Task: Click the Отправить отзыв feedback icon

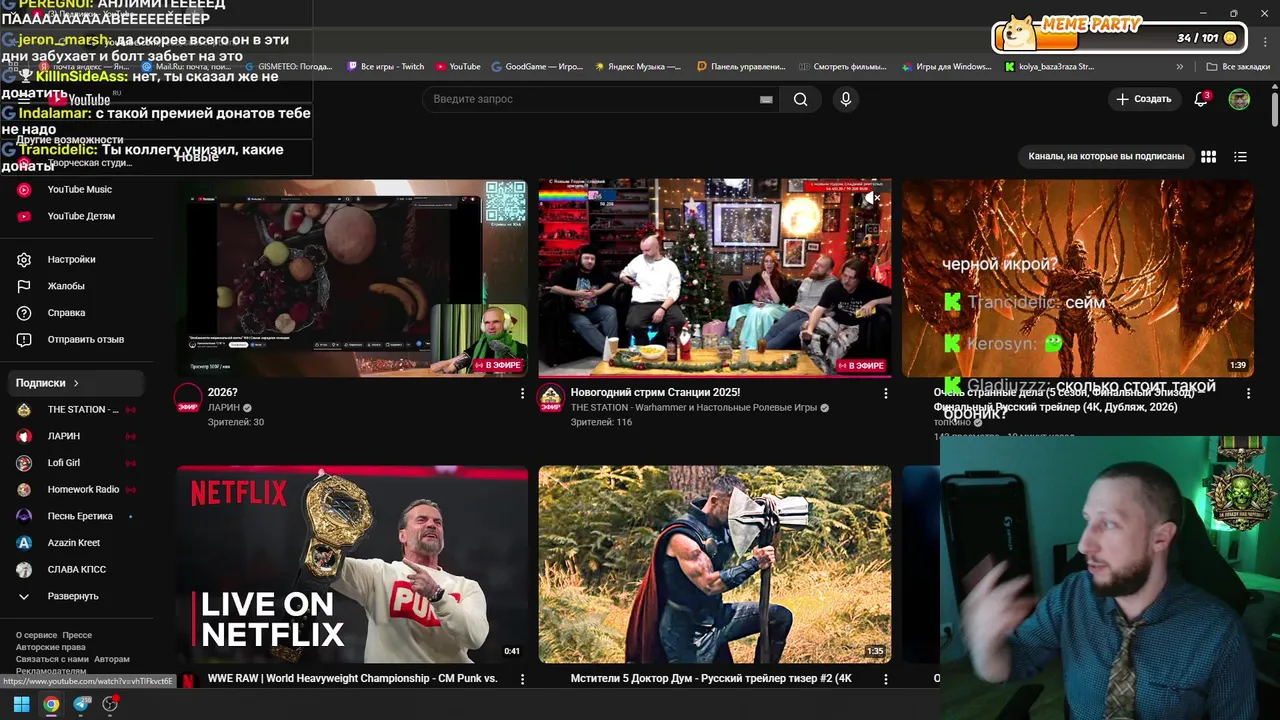Action: coord(24,339)
